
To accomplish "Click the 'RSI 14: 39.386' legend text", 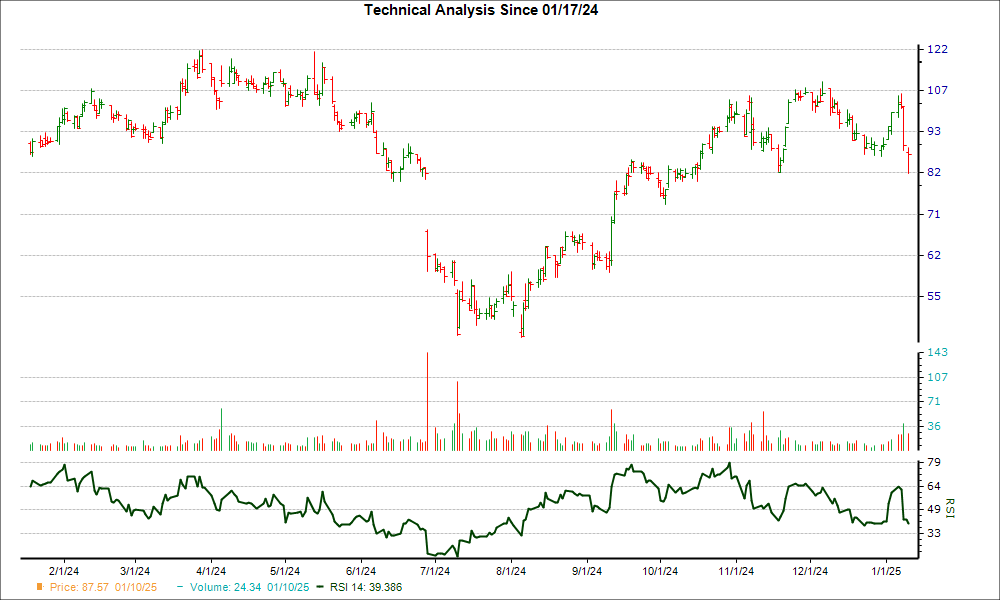I will click(366, 587).
